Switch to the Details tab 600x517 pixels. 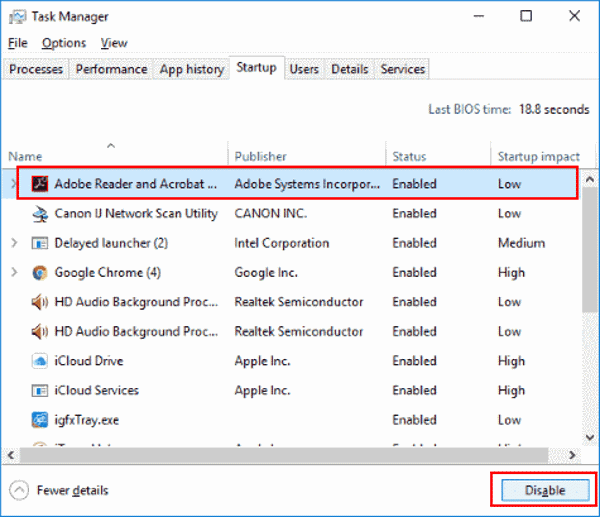(350, 69)
